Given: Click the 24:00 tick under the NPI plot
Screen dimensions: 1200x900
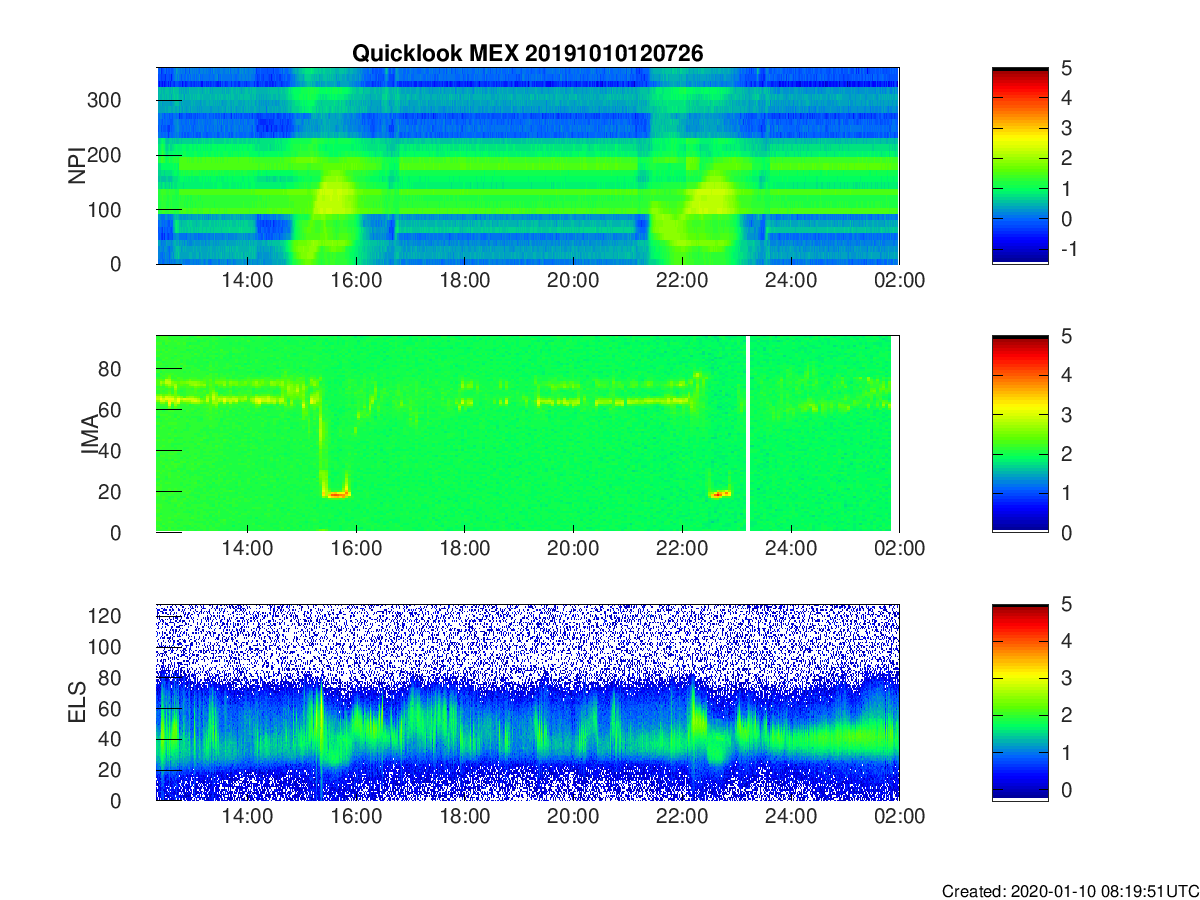Looking at the screenshot, I should (790, 281).
